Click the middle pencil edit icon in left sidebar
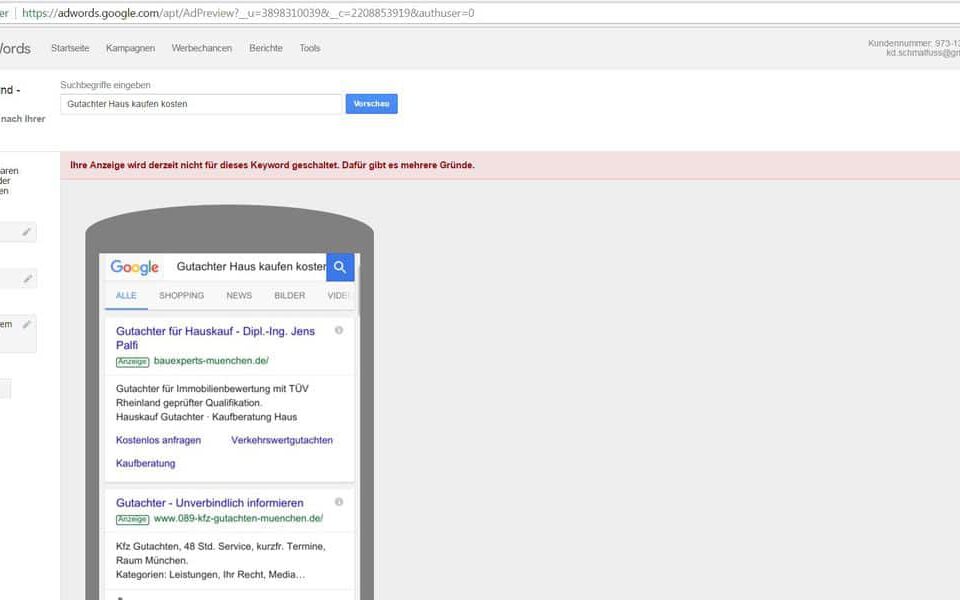This screenshot has height=600, width=960. (28, 279)
